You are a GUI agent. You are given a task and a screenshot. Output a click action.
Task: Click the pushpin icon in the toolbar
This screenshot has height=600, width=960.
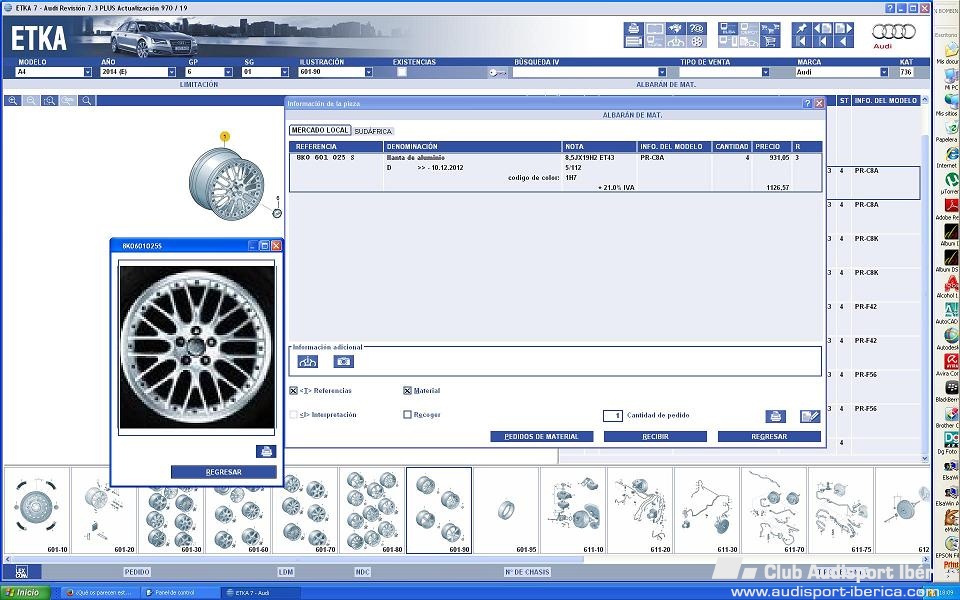pos(801,28)
